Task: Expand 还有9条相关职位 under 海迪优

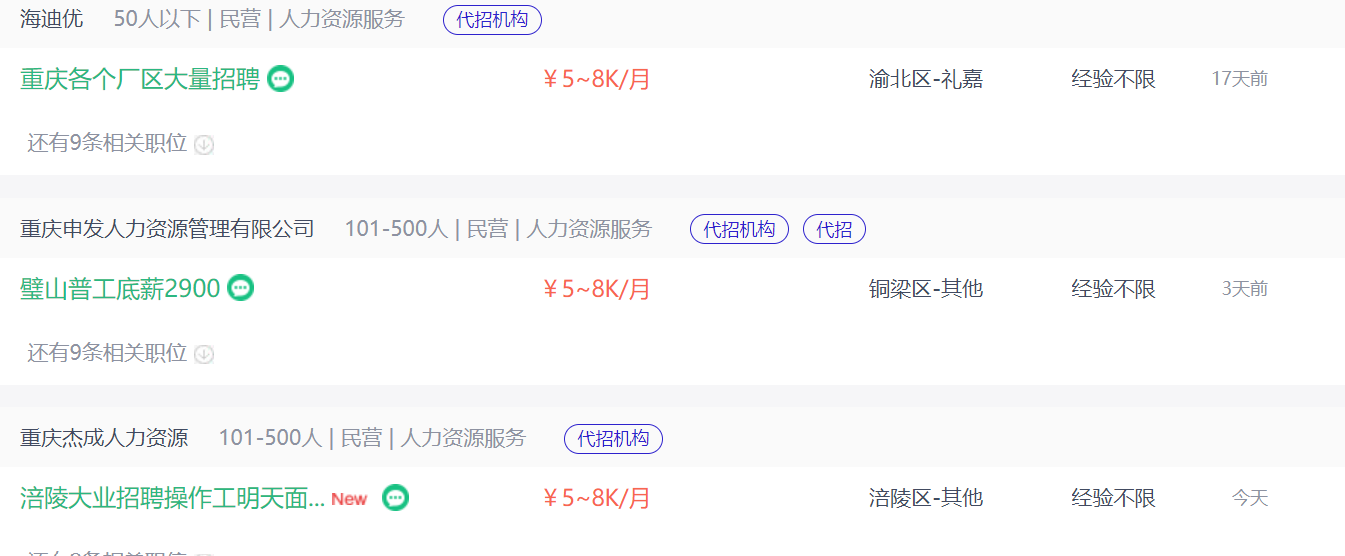Action: (107, 144)
